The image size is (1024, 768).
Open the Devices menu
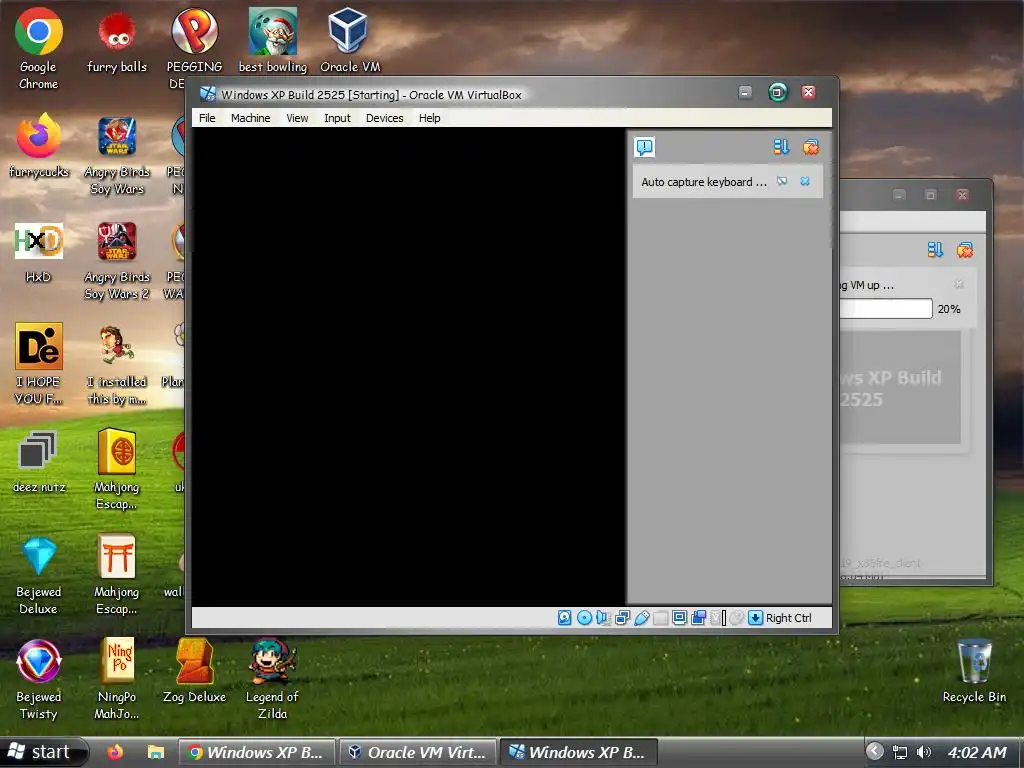(x=384, y=118)
